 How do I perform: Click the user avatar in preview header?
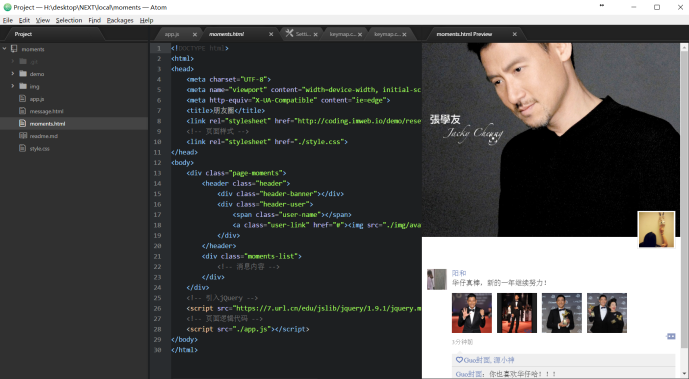click(x=656, y=229)
